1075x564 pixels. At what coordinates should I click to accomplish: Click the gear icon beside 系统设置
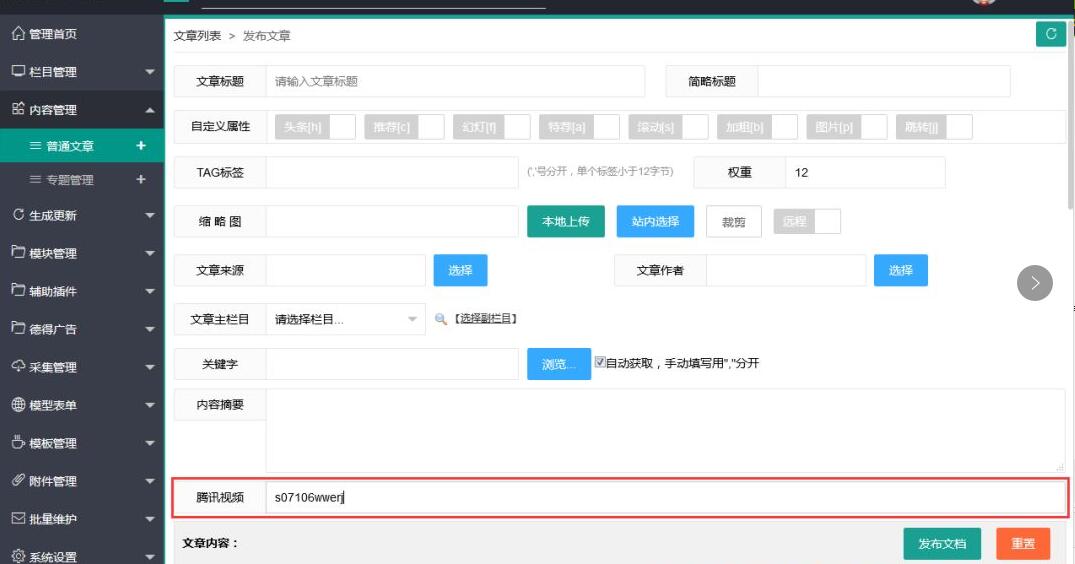point(19,556)
